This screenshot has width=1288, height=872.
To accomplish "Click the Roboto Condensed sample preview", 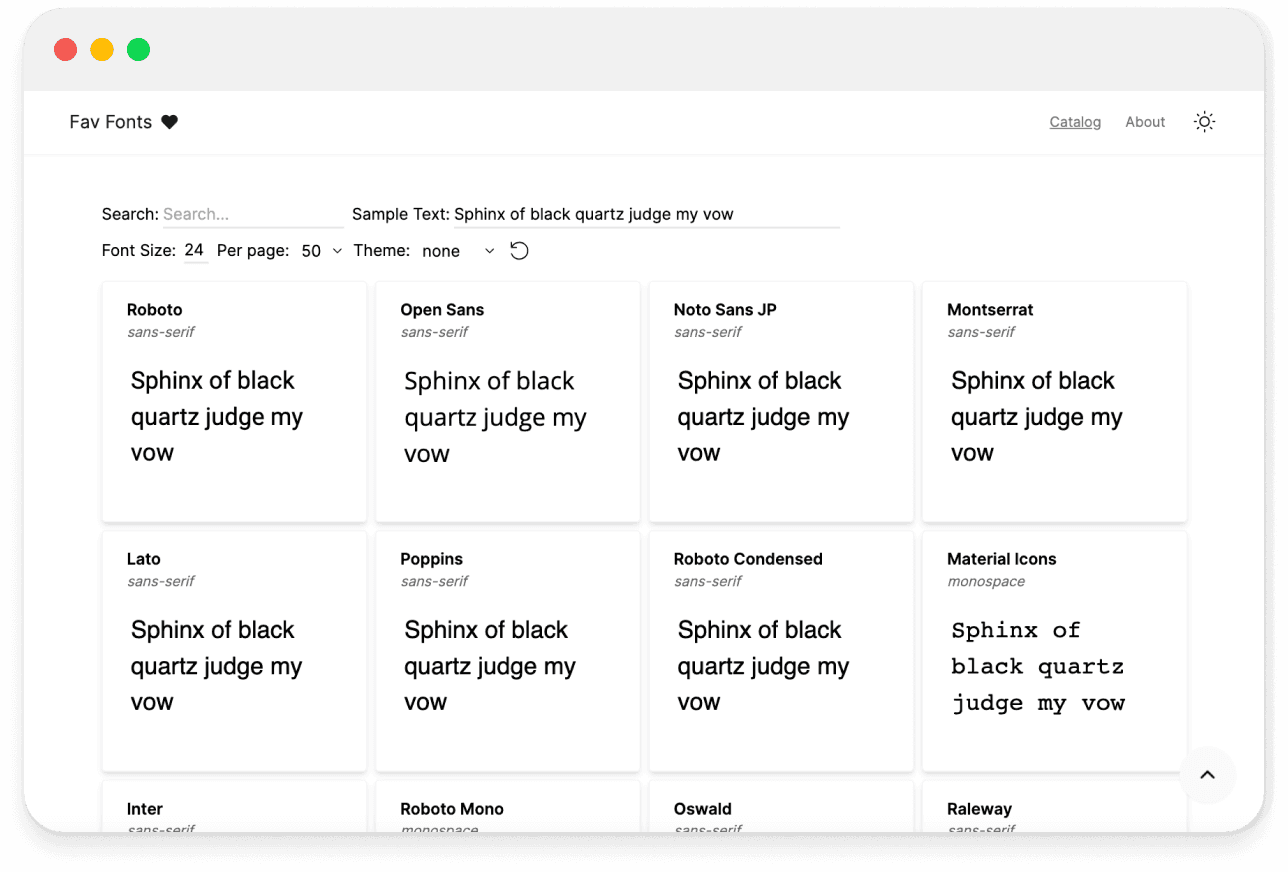I will (764, 666).
